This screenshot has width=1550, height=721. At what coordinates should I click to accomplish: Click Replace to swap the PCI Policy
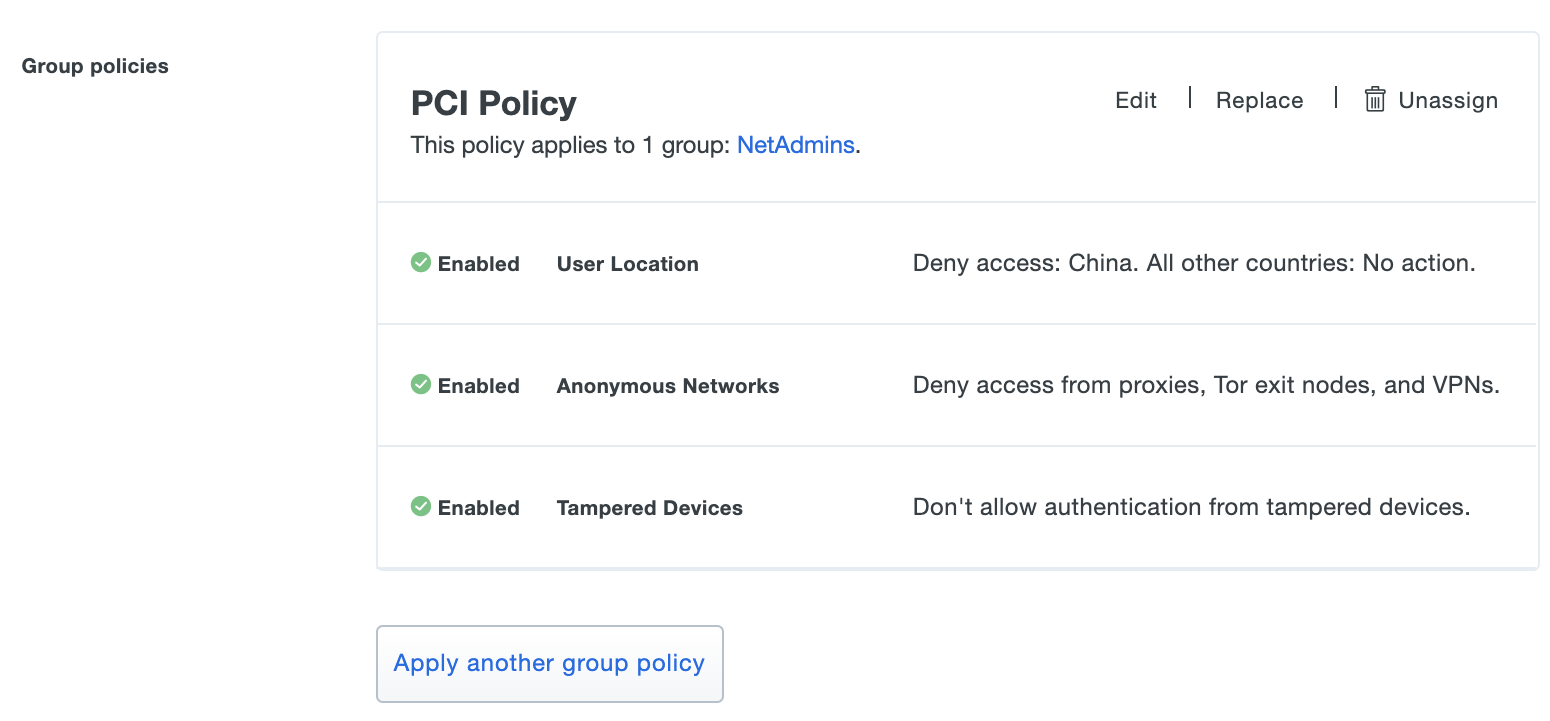tap(1259, 99)
